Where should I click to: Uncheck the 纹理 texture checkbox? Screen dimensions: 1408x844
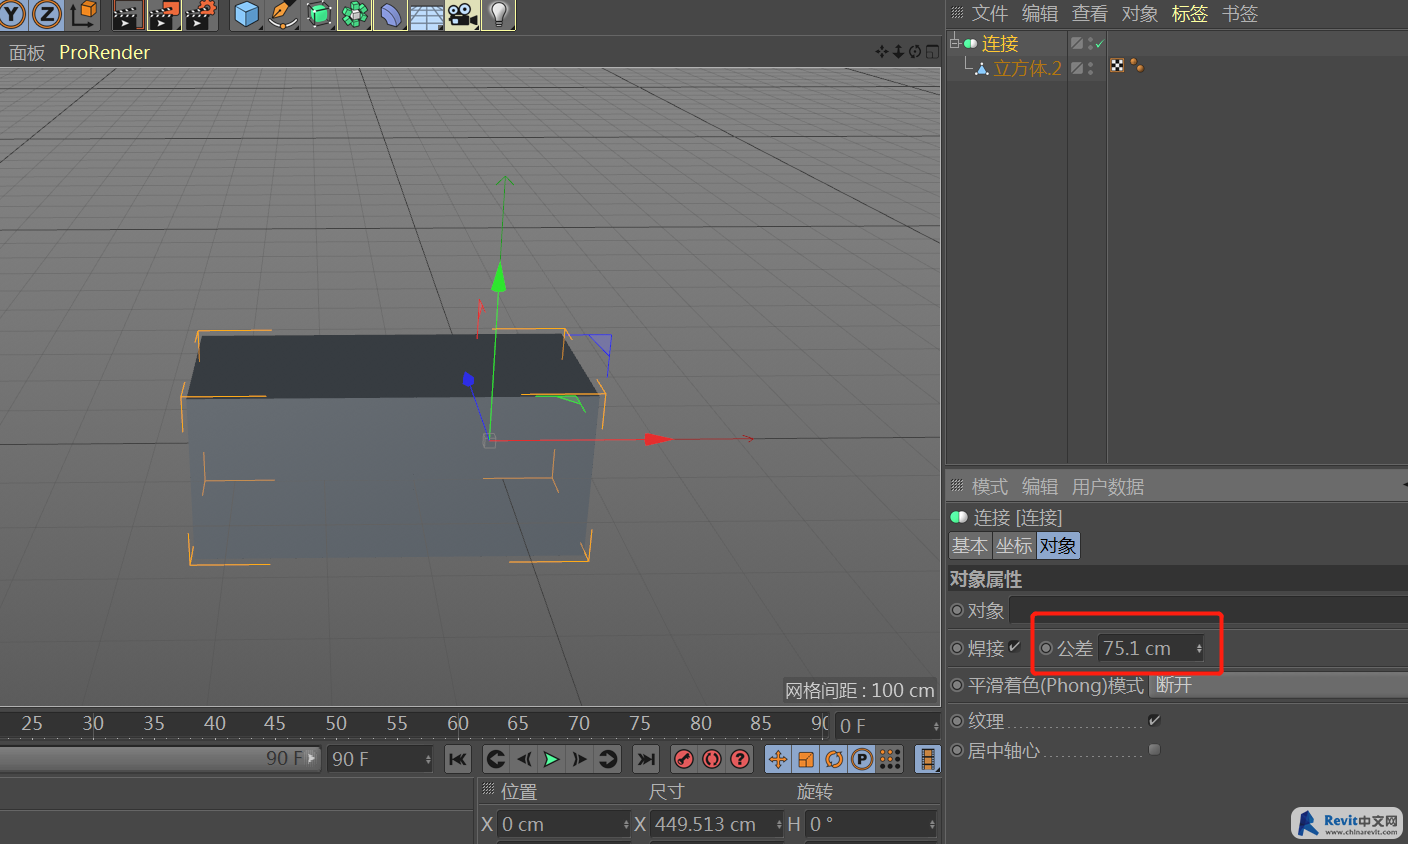tap(1154, 720)
